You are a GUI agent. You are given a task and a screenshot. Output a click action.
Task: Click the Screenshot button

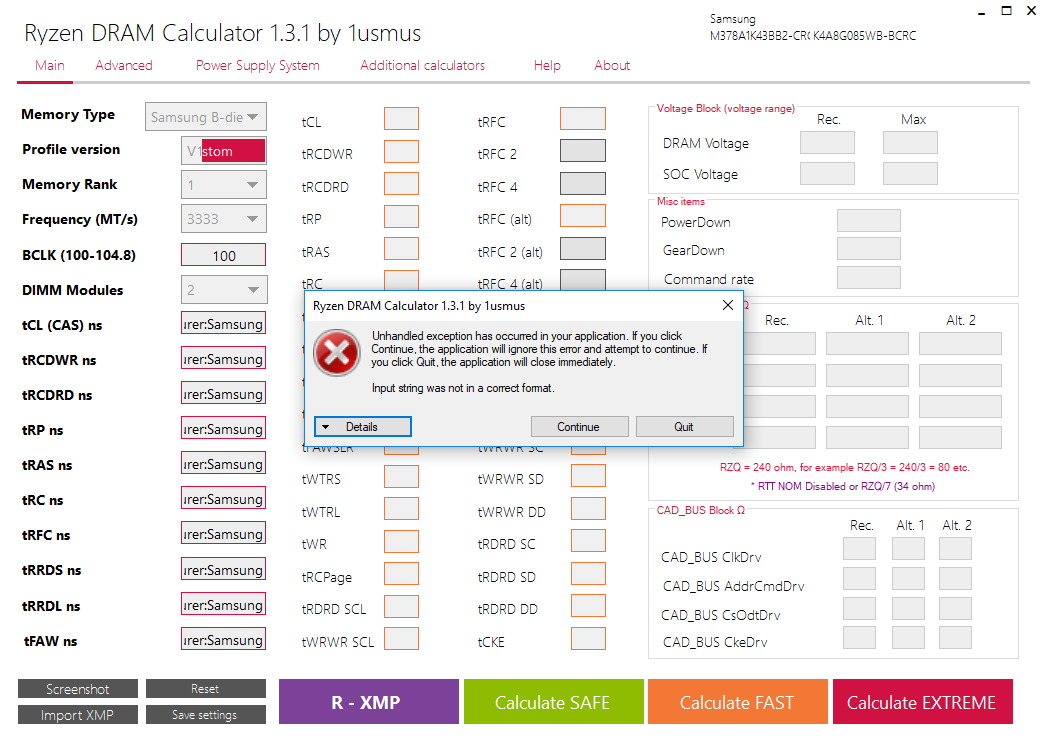pyautogui.click(x=77, y=688)
